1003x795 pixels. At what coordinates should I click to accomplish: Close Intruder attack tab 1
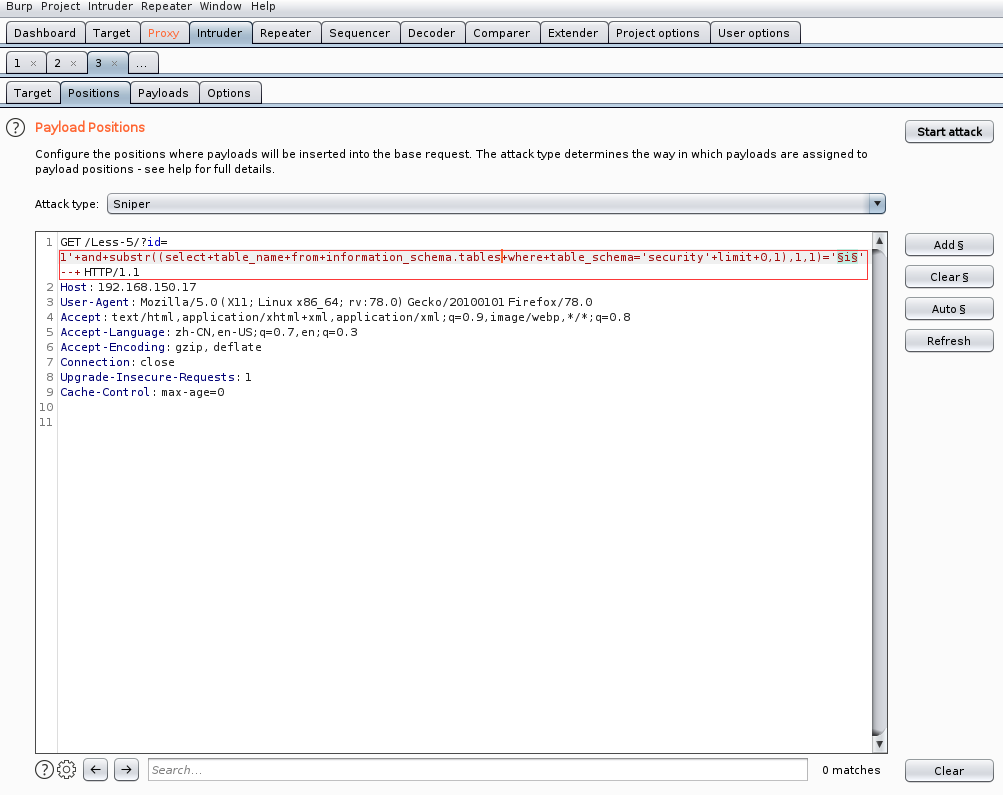tap(33, 63)
